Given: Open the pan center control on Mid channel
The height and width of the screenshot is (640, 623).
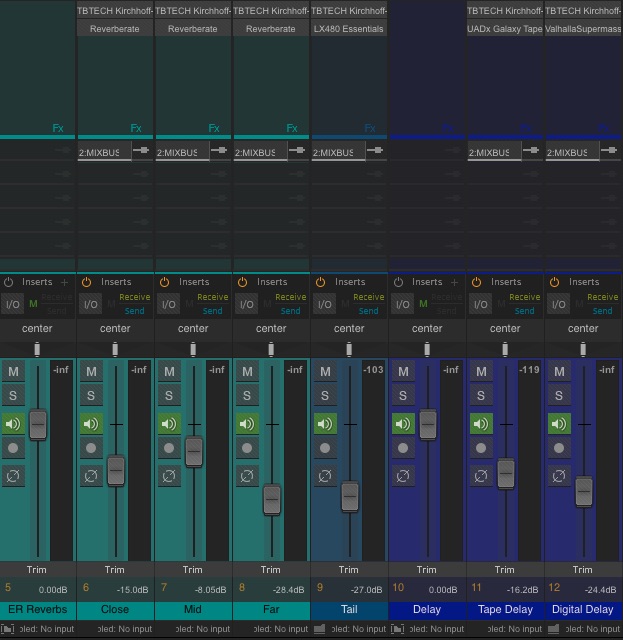Looking at the screenshot, I should [x=193, y=328].
